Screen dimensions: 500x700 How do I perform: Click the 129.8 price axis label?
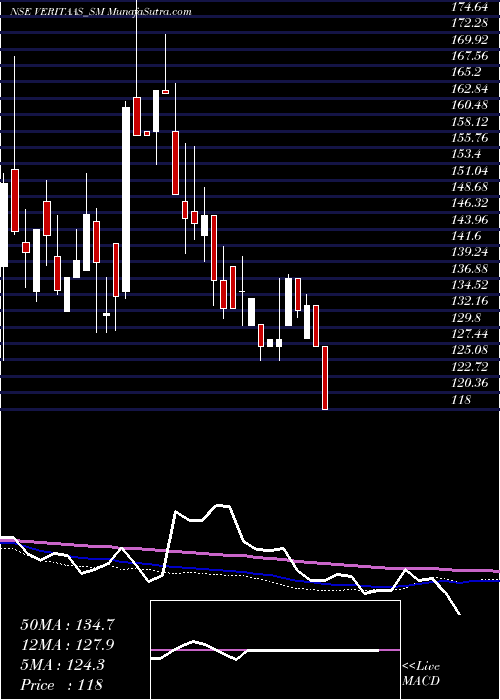[465, 318]
